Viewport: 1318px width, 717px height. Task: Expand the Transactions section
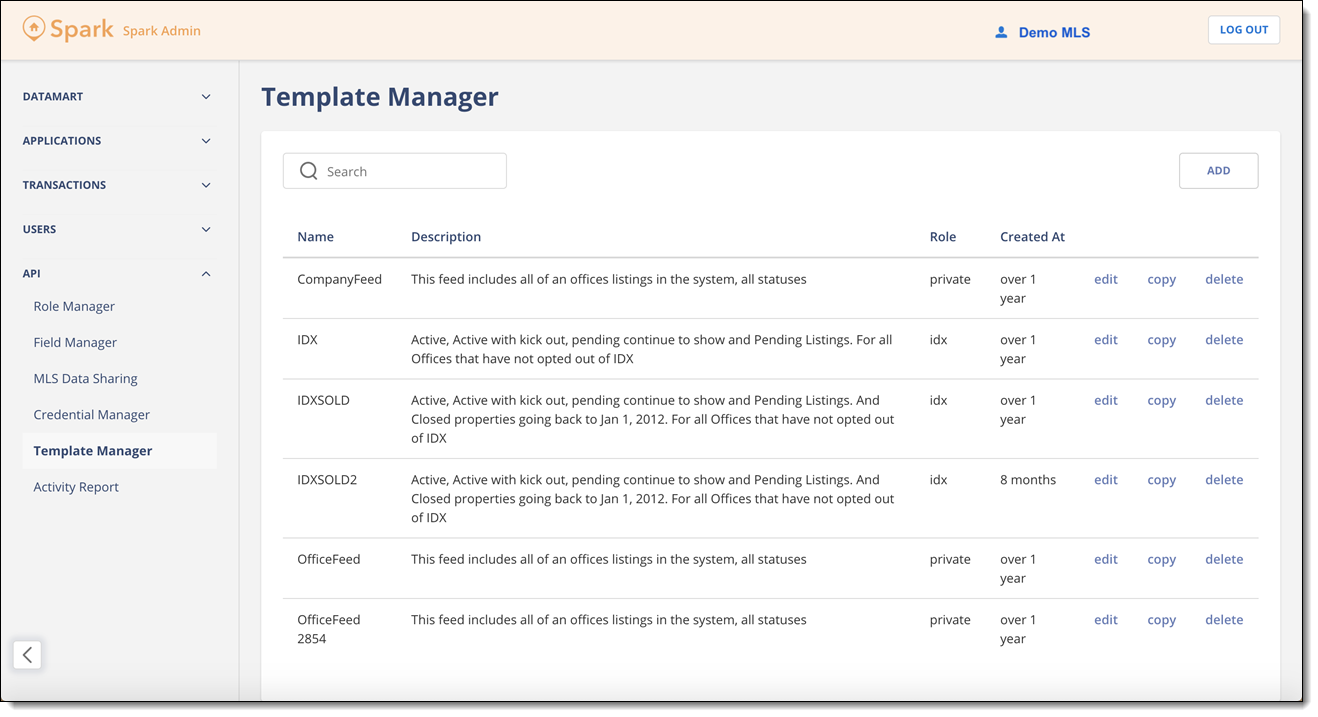(118, 185)
